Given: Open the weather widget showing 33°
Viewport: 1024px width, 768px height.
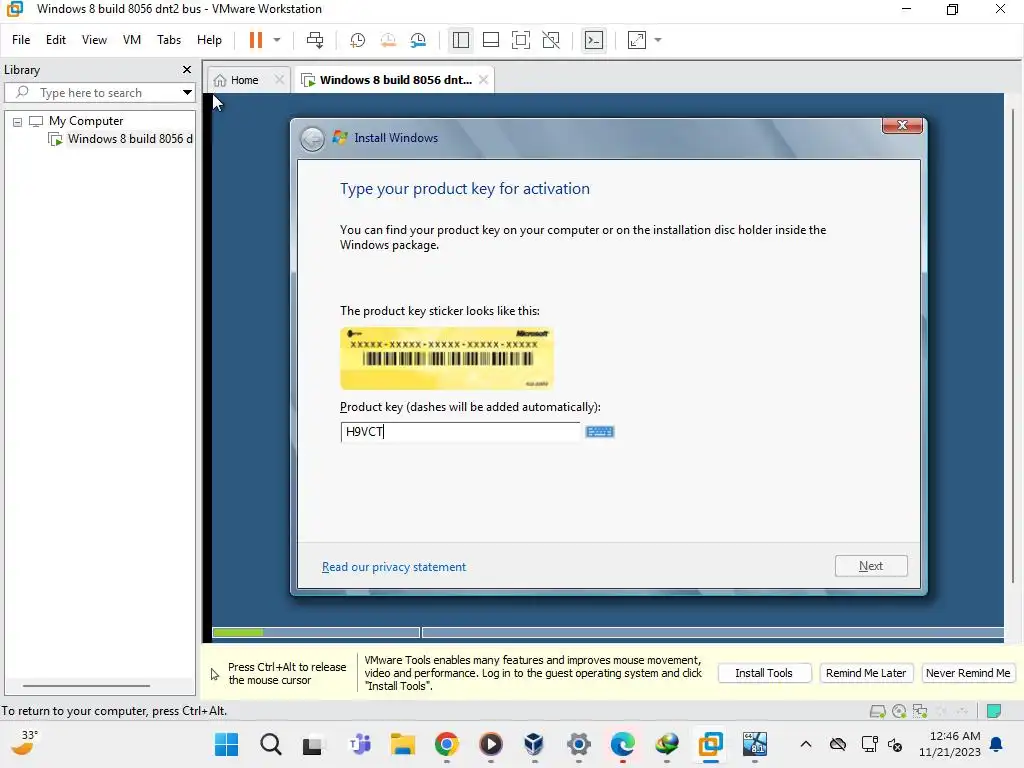Looking at the screenshot, I should [x=25, y=743].
